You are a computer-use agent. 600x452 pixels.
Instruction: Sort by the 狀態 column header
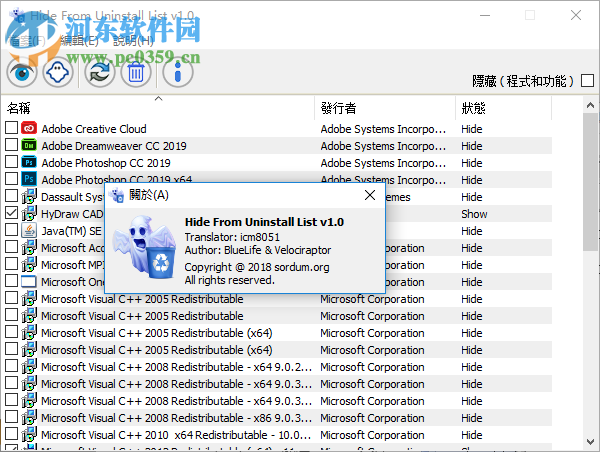(x=503, y=108)
